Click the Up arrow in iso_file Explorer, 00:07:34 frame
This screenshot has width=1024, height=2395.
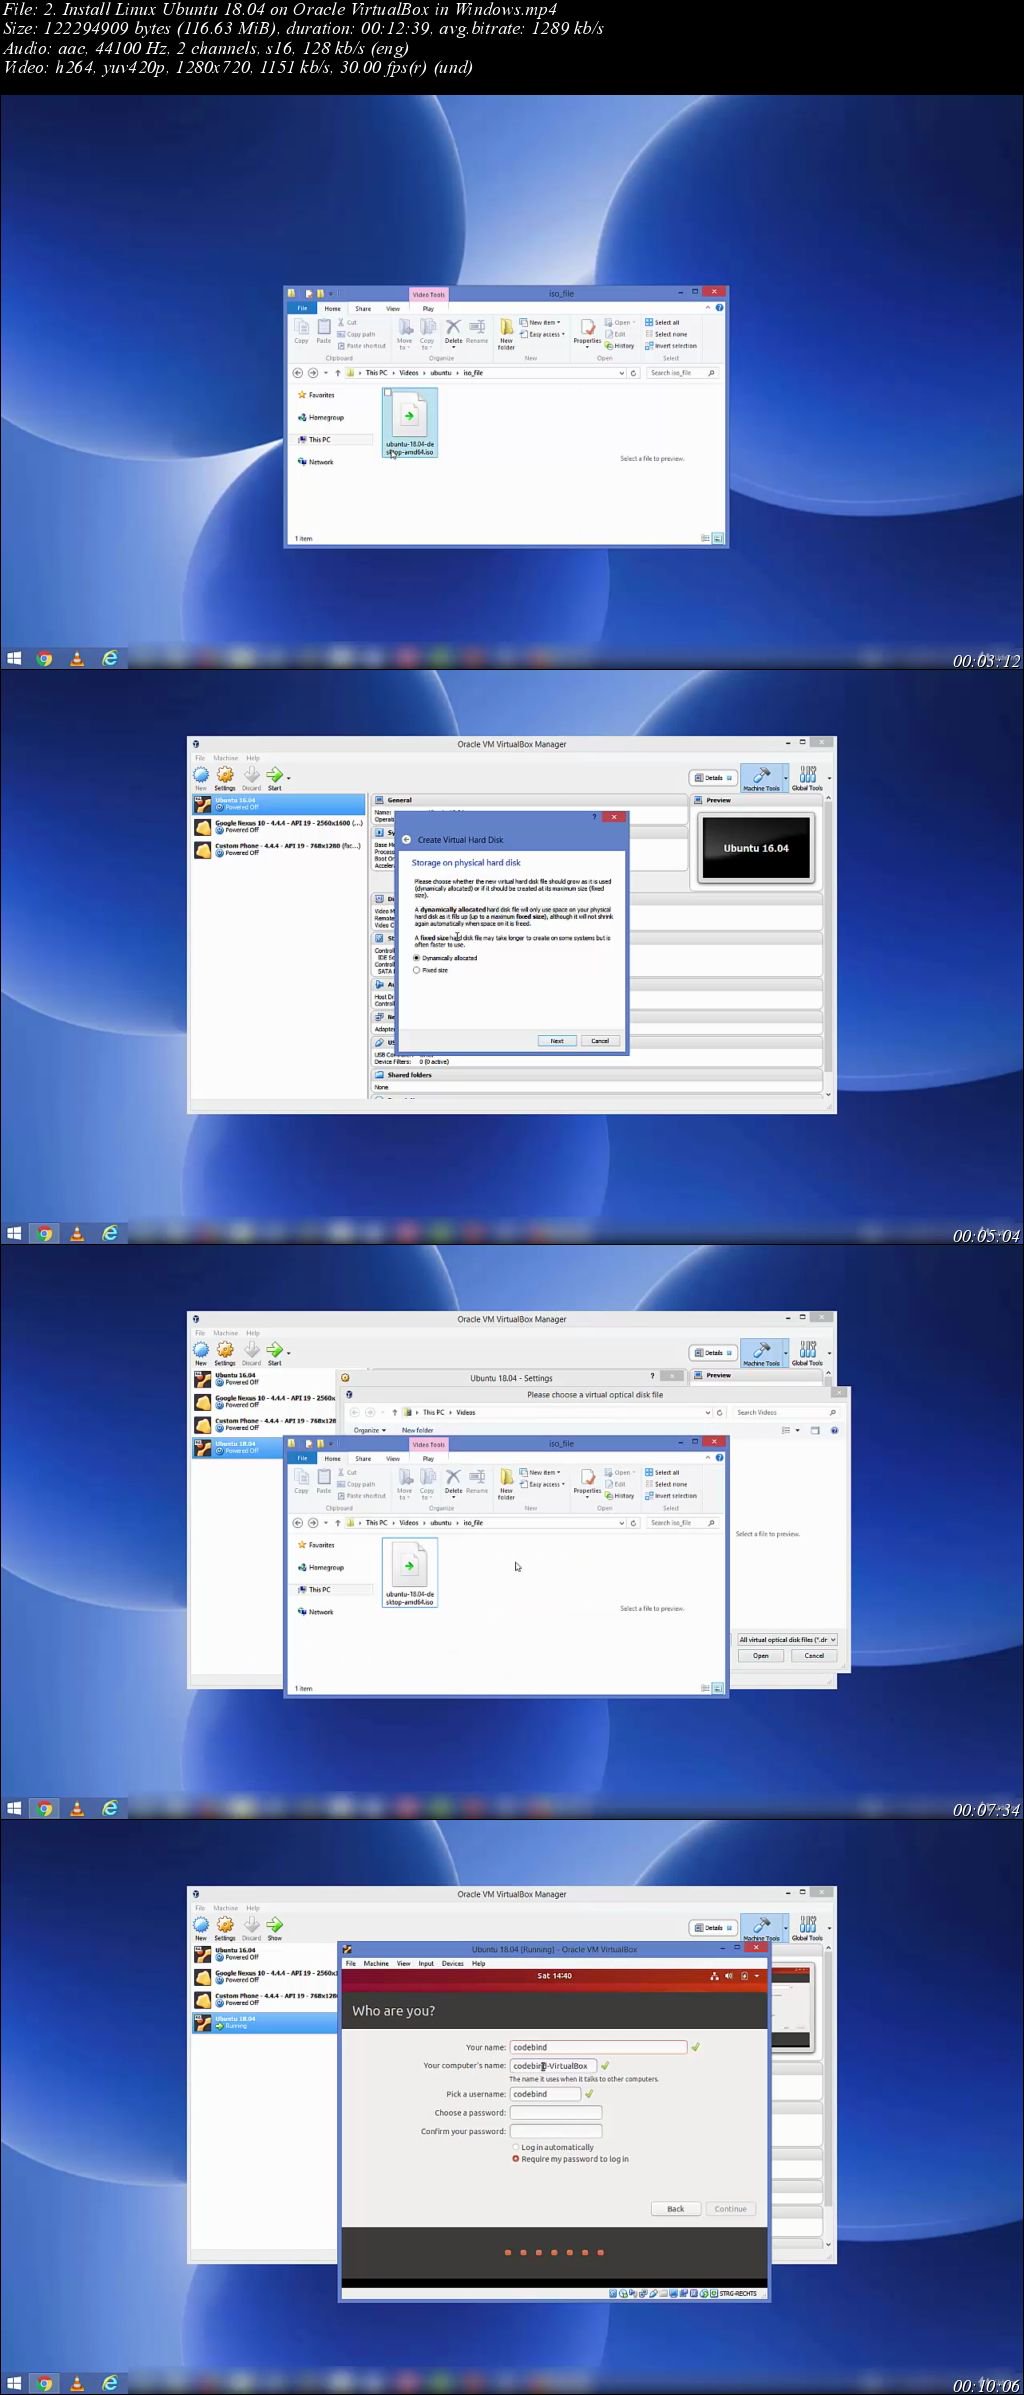point(338,1523)
